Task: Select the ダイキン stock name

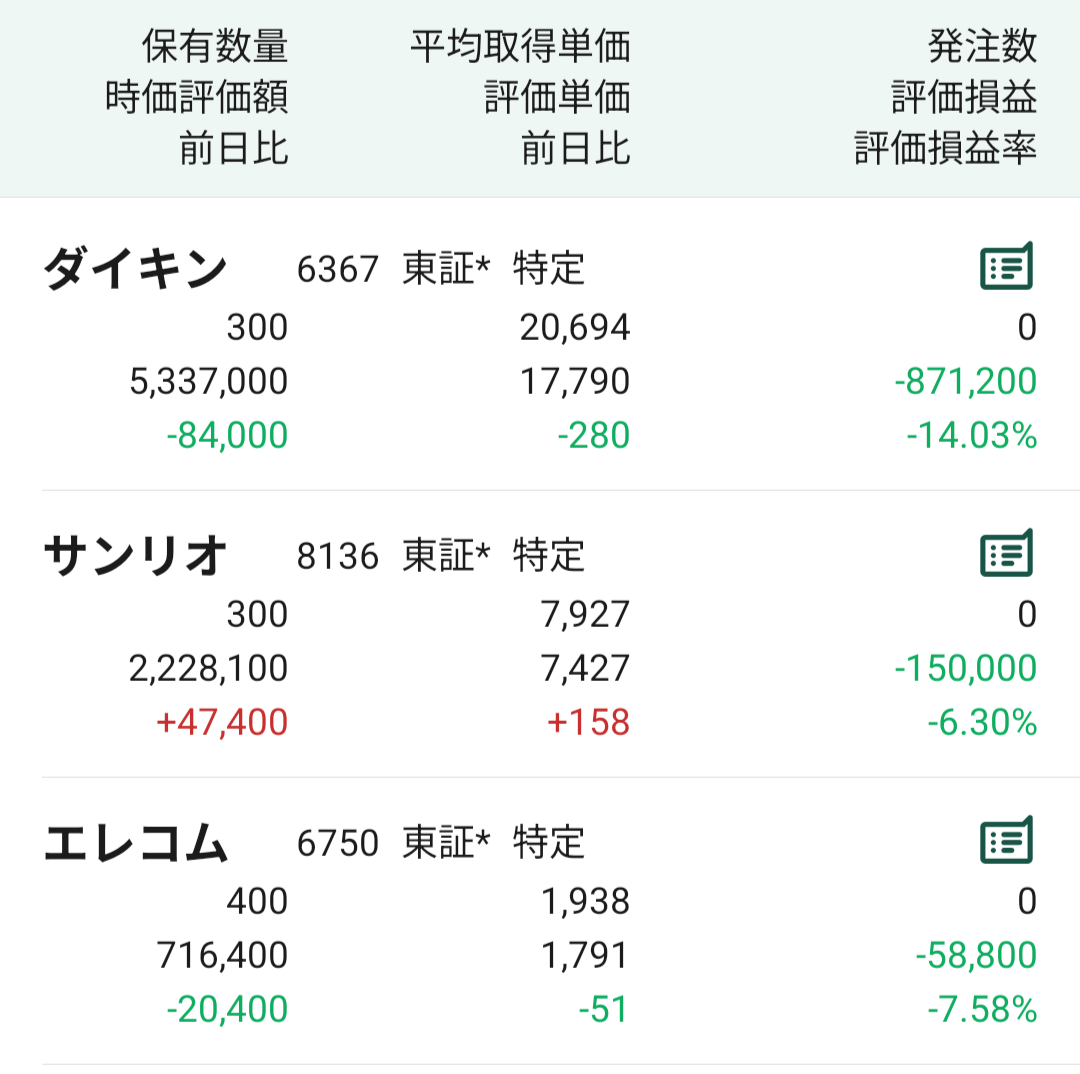Action: pyautogui.click(x=136, y=269)
